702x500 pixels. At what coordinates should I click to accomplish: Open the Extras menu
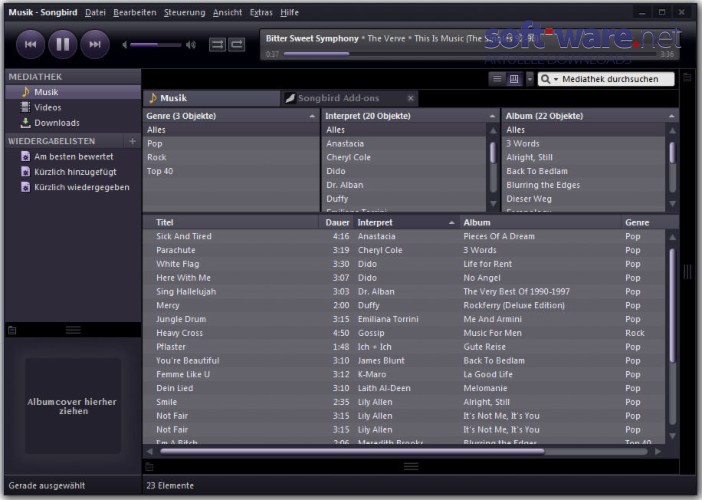click(x=261, y=13)
